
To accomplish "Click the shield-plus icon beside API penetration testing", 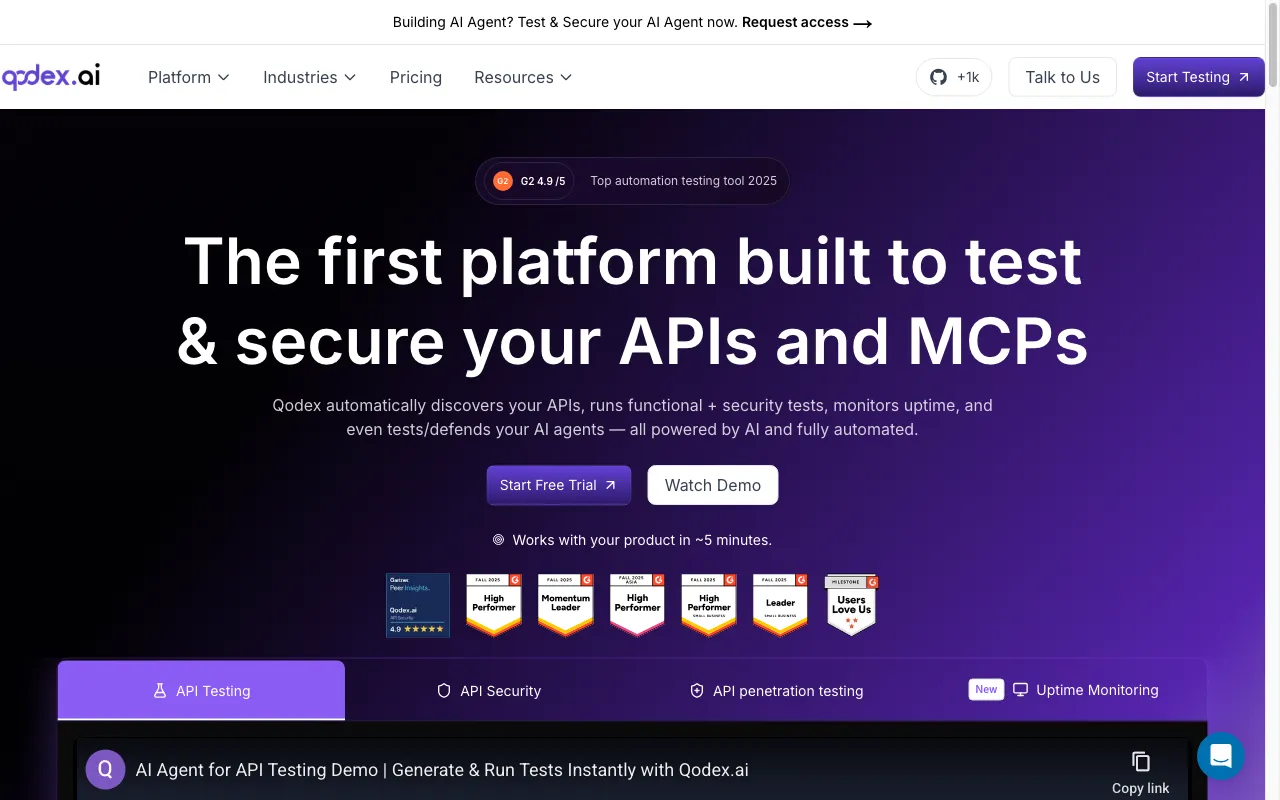I will (697, 691).
